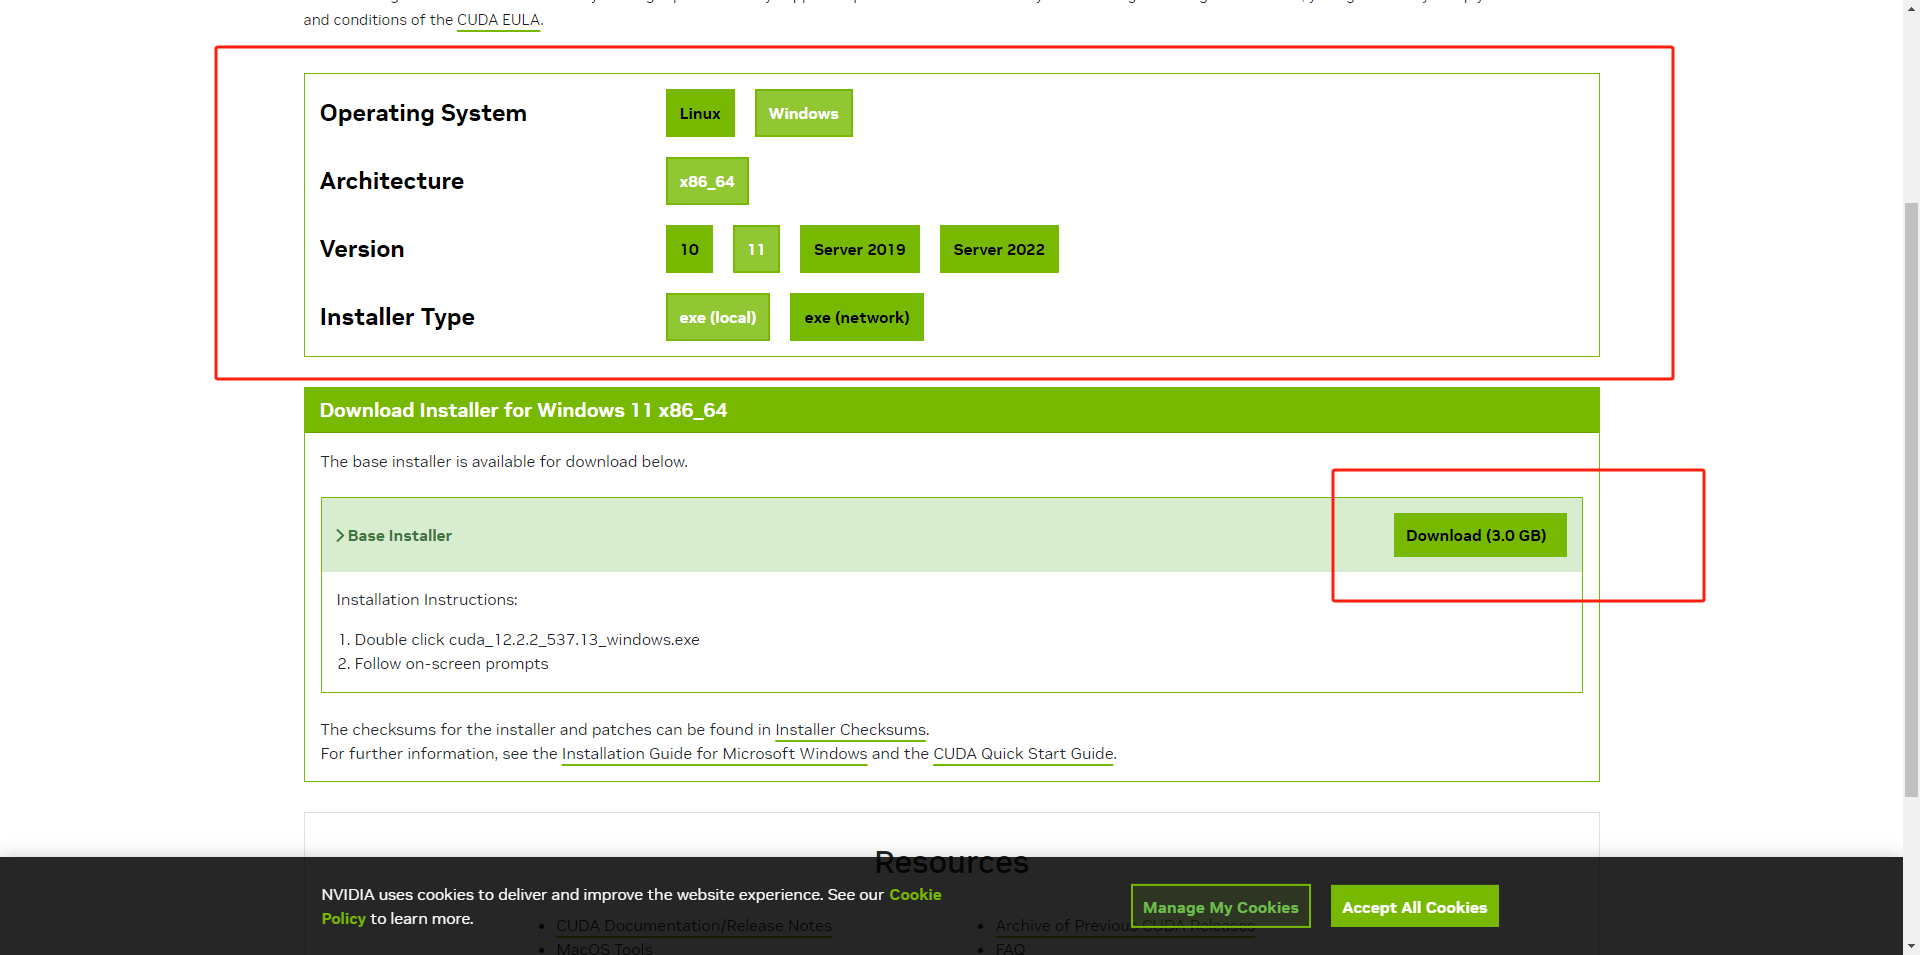Select Linux as the operating system
Image resolution: width=1920 pixels, height=955 pixels.
[700, 113]
